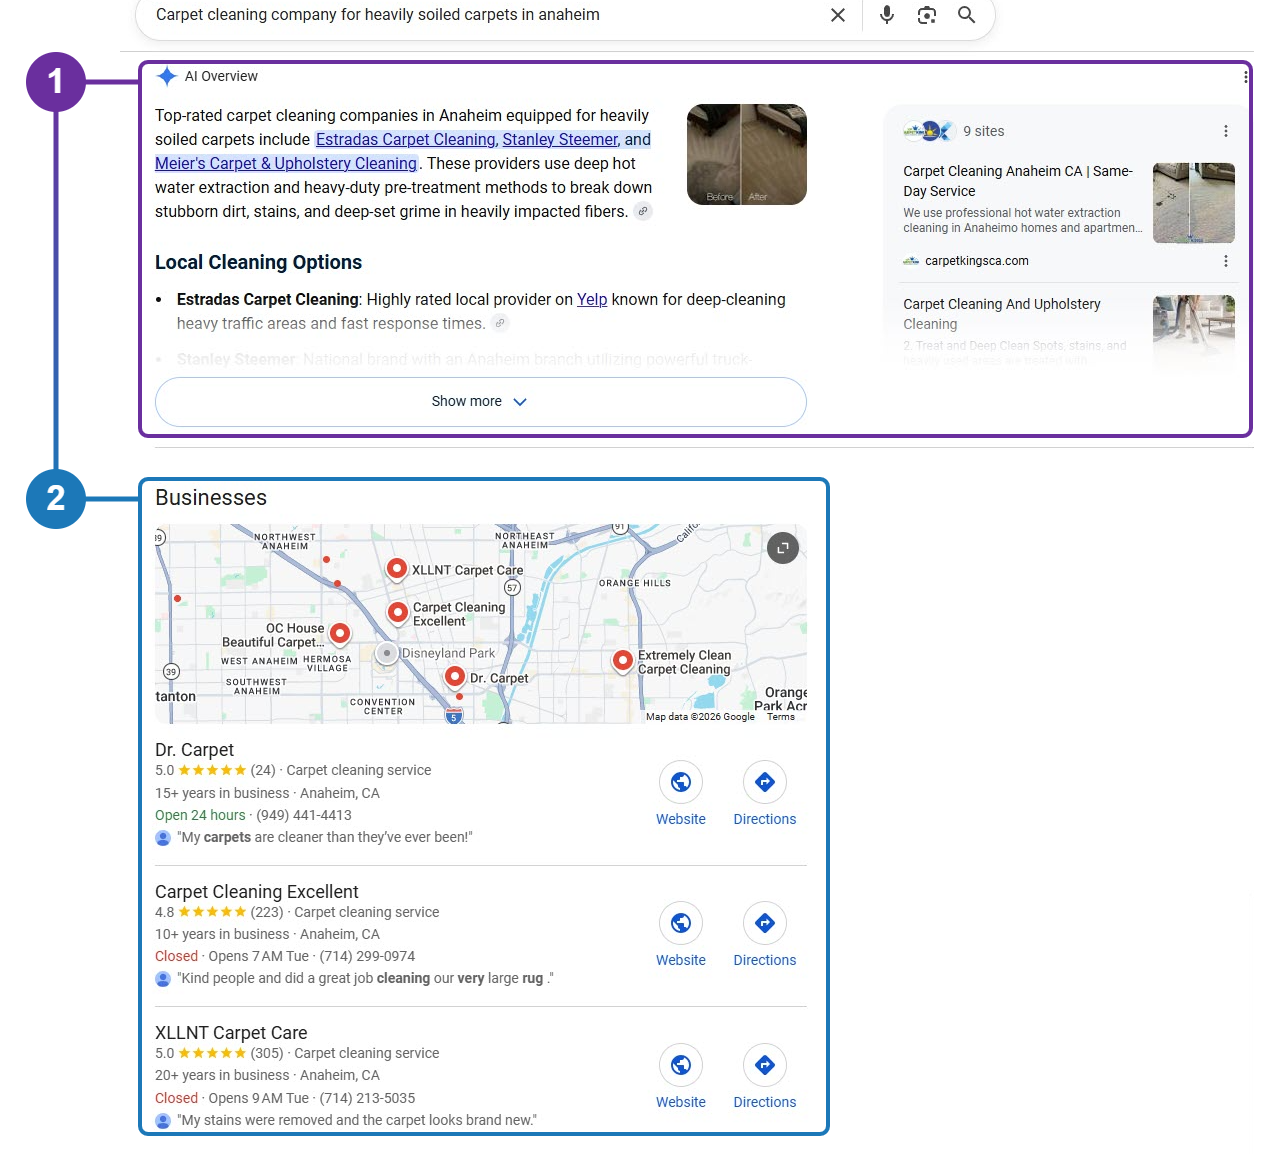Expand the businesses map
The image size is (1262, 1162).
783,547
